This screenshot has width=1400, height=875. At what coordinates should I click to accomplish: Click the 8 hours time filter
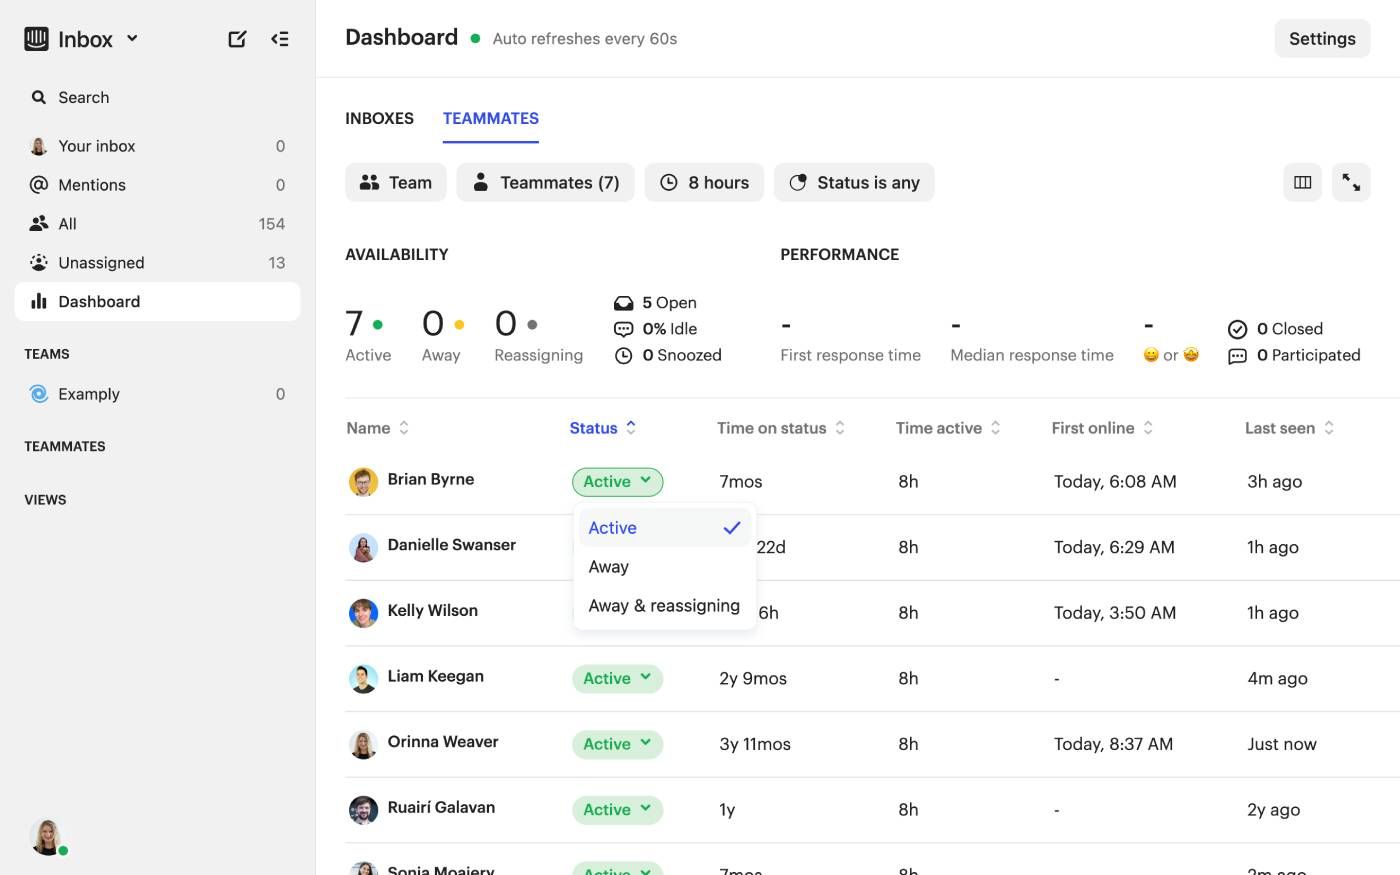pyautogui.click(x=704, y=182)
